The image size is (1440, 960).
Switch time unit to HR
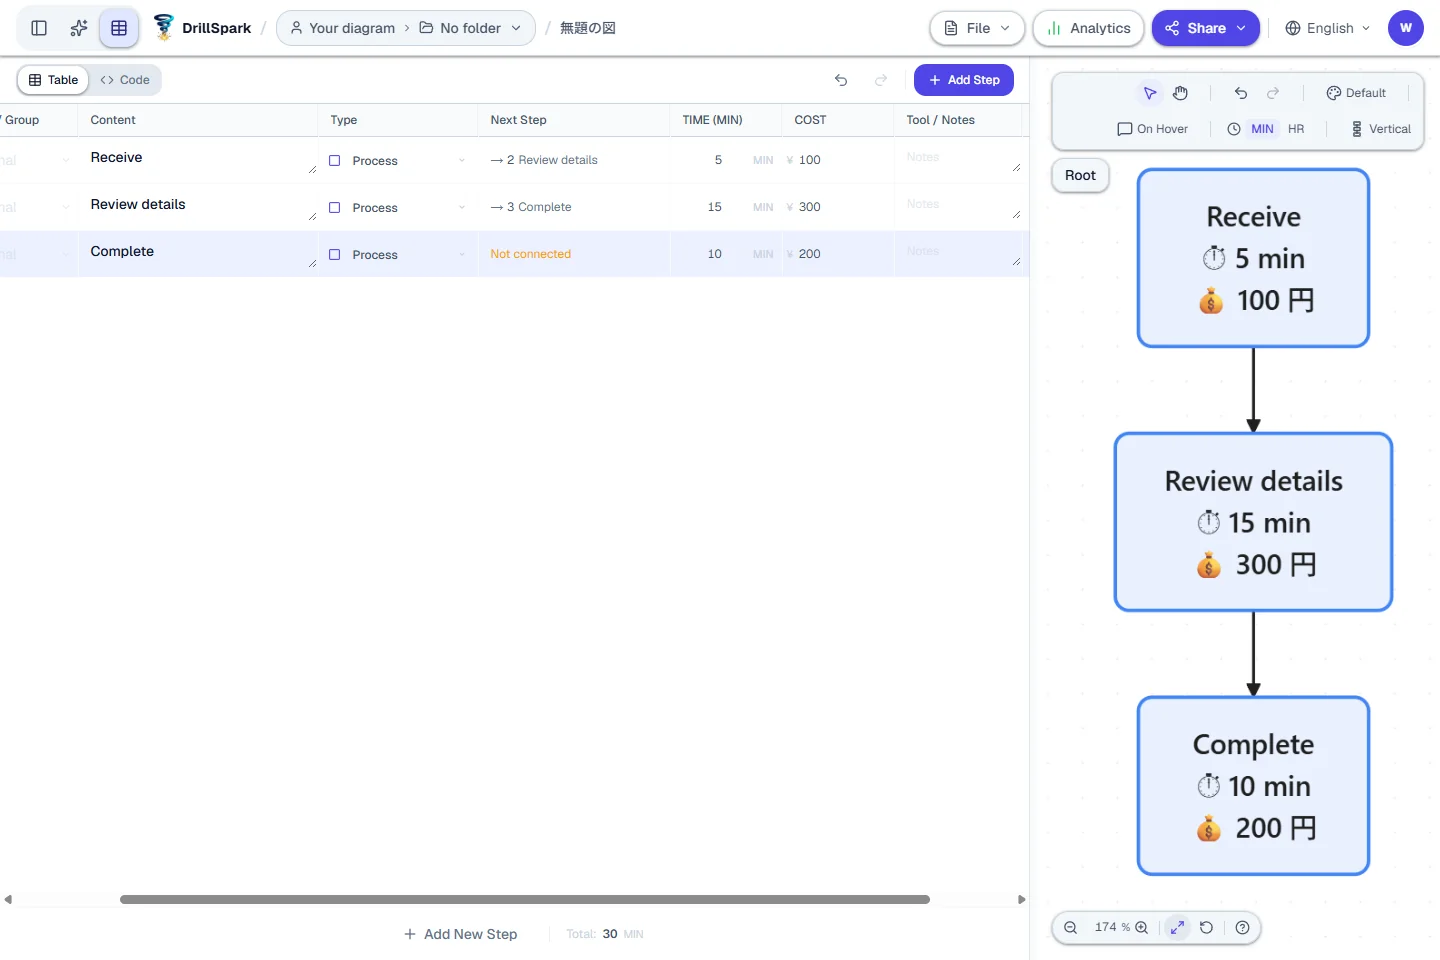1296,129
